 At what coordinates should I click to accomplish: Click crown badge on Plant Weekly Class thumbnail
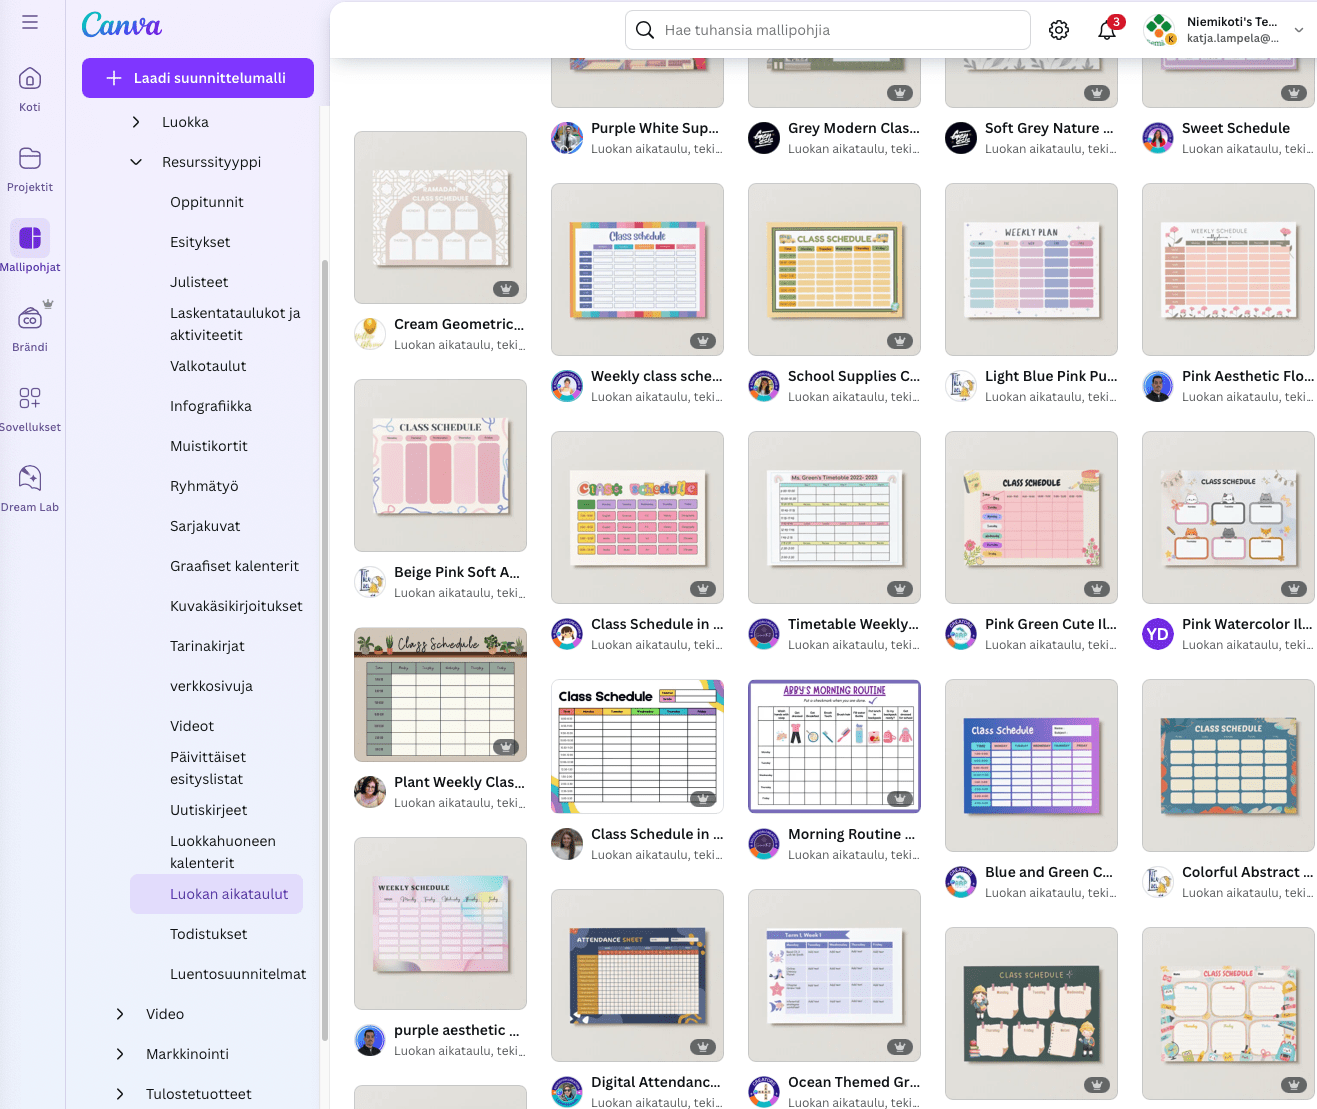506,747
